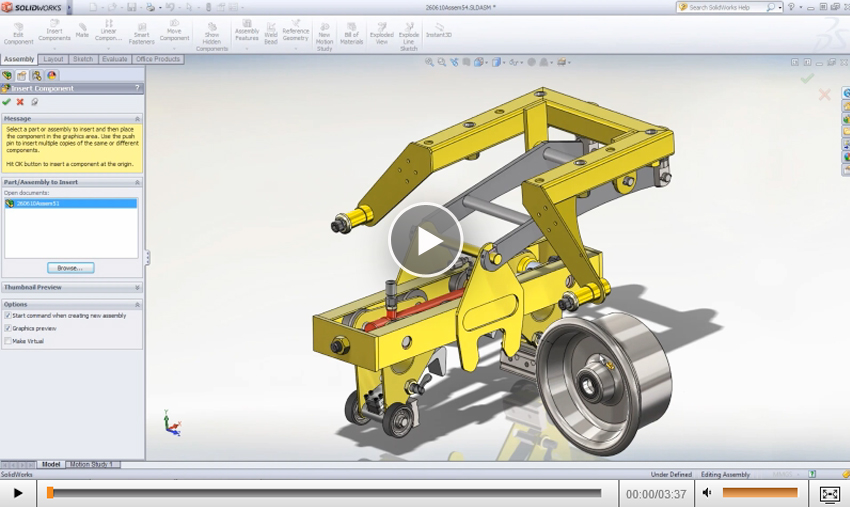Toggle Start command when creating new assembly
Screen dimensions: 850x507
(8, 315)
